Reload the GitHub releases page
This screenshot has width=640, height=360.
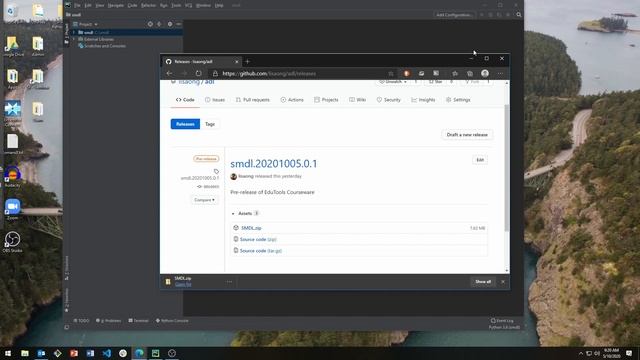198,73
